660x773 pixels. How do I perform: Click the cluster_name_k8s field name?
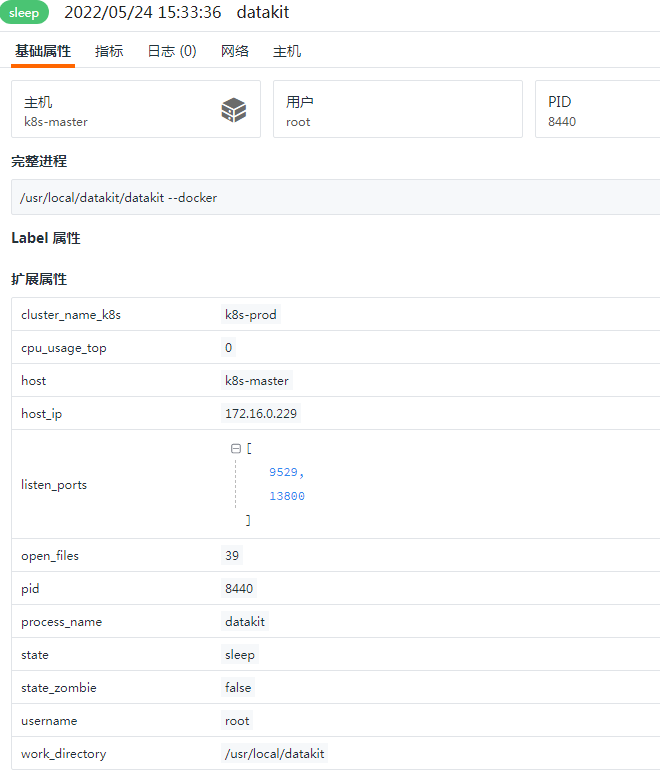[71, 315]
